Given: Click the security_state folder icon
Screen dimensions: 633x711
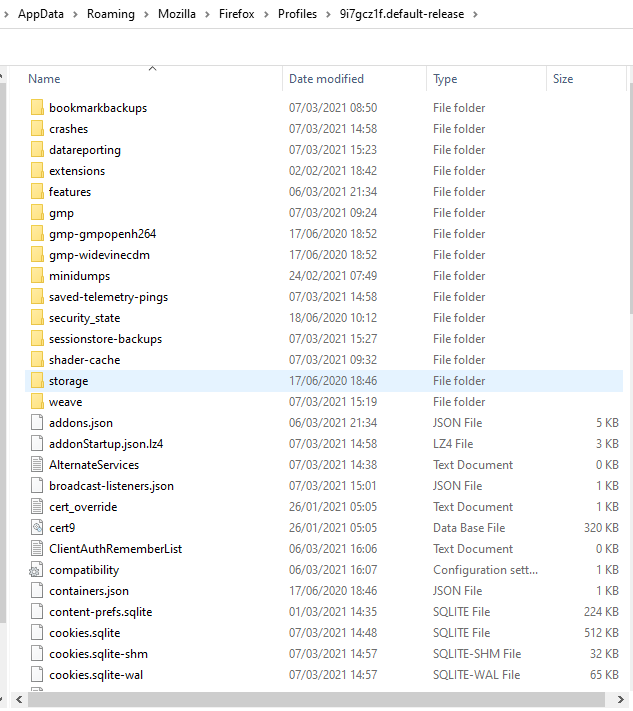Looking at the screenshot, I should point(37,317).
